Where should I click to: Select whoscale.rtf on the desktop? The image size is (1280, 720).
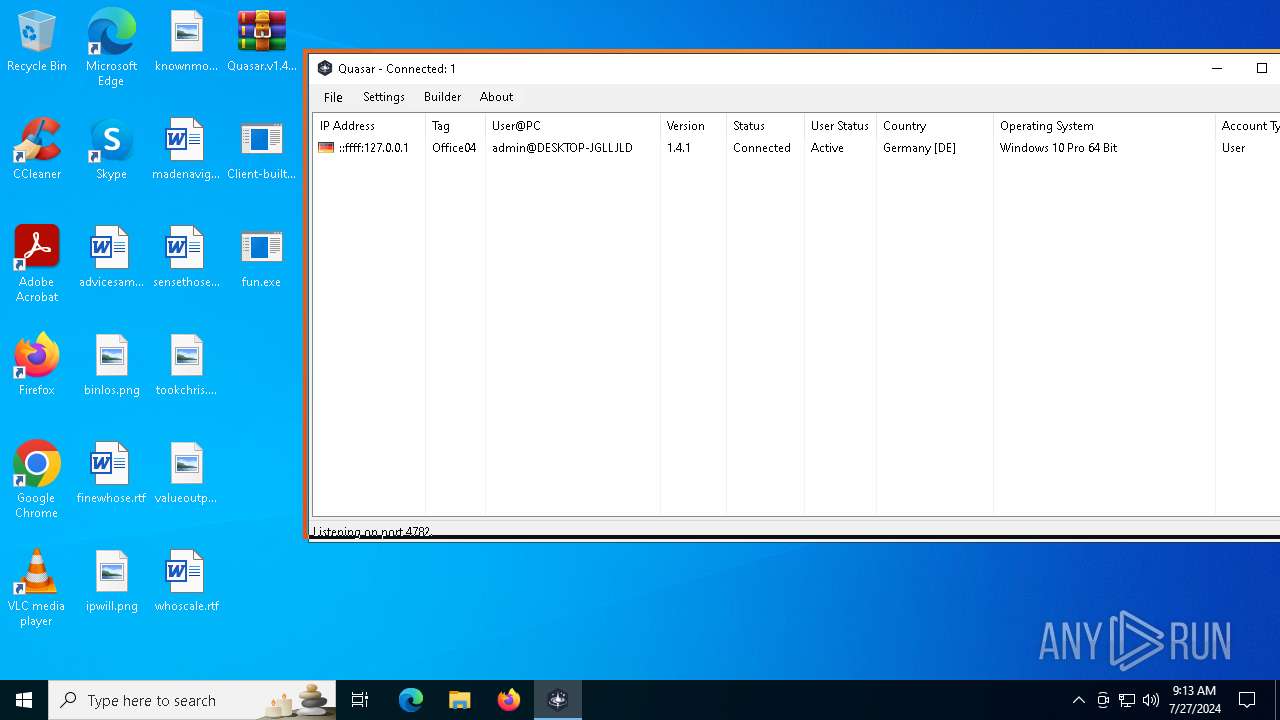tap(186, 582)
